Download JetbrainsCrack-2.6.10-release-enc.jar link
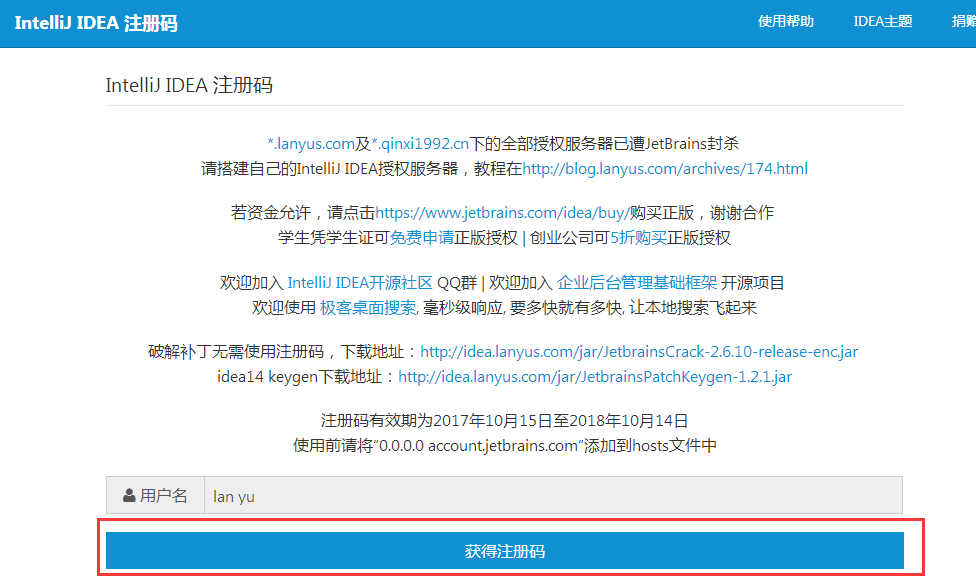Image resolution: width=976 pixels, height=584 pixels. [x=639, y=352]
